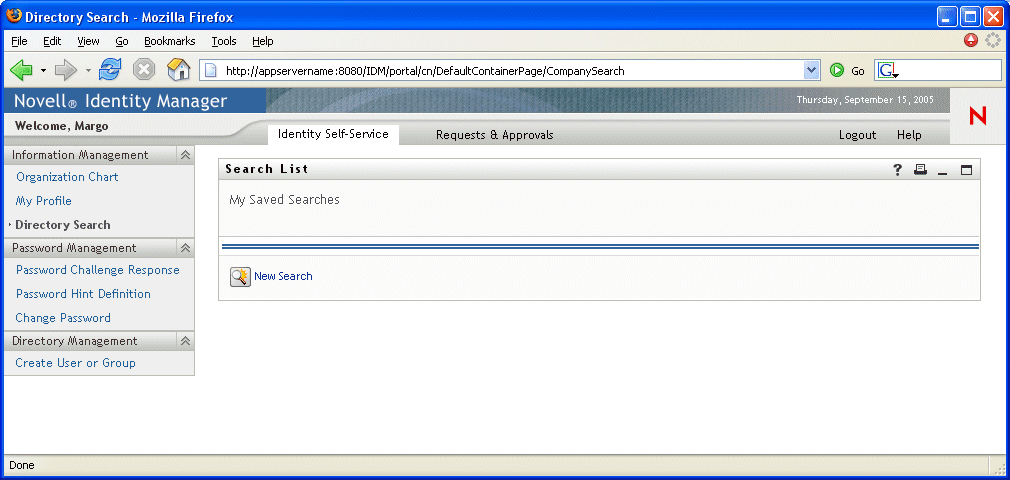Open the Edit menu
Viewport: 1010px width, 480px height.
click(x=52, y=41)
